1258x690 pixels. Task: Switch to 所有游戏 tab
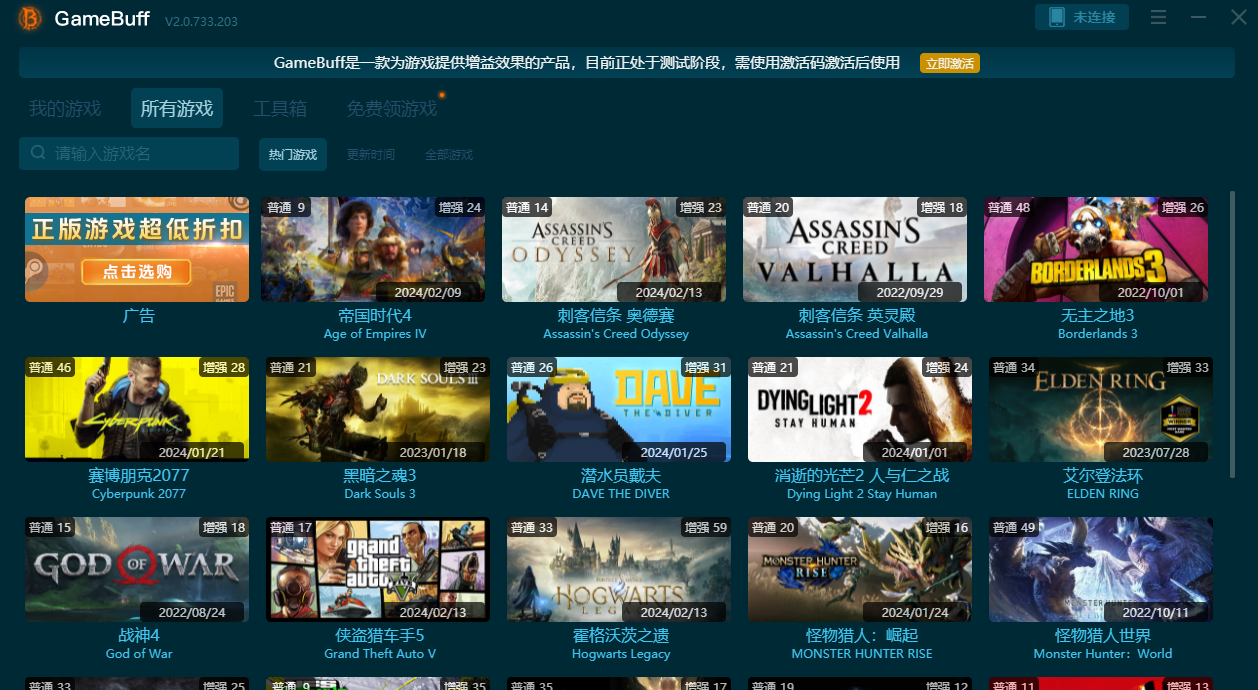click(177, 108)
